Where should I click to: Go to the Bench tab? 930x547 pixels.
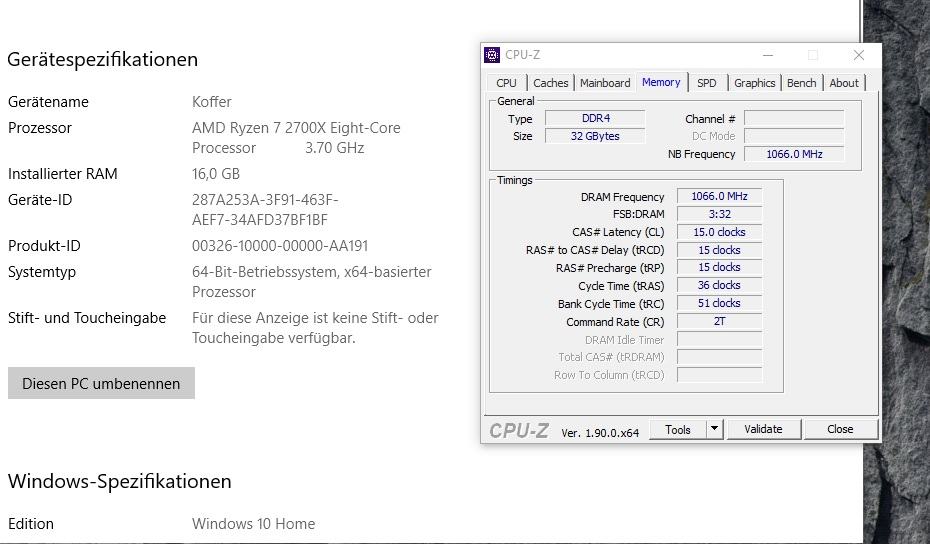point(801,83)
